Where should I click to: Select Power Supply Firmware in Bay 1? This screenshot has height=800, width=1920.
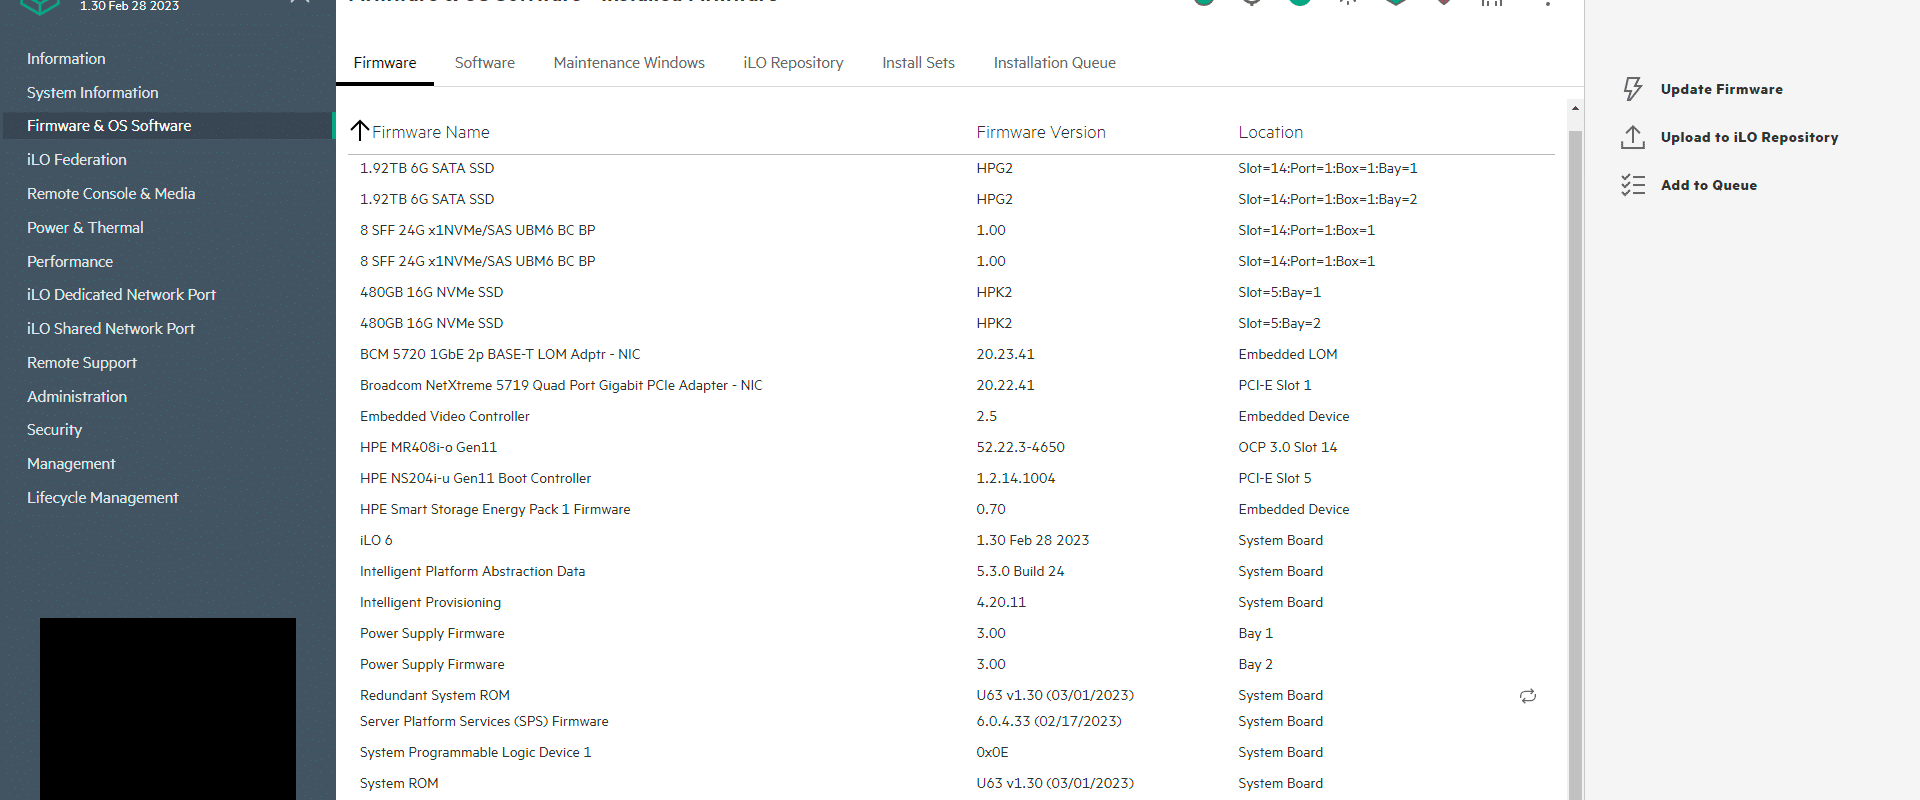(951, 633)
